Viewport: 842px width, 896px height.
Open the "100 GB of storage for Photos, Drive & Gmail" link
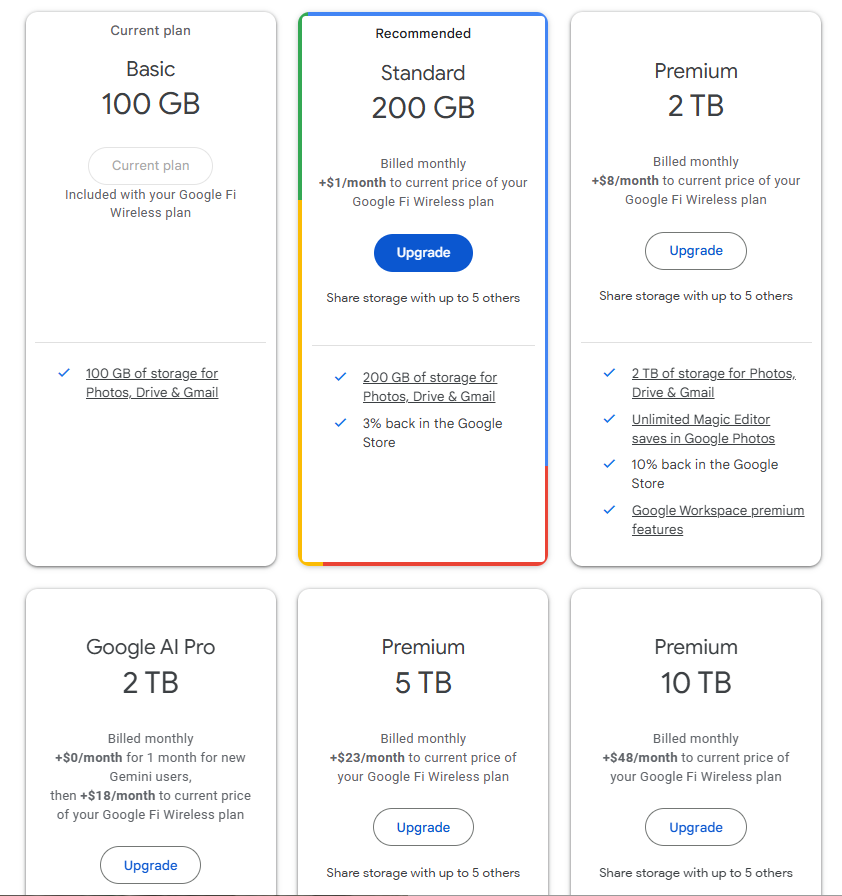point(151,383)
